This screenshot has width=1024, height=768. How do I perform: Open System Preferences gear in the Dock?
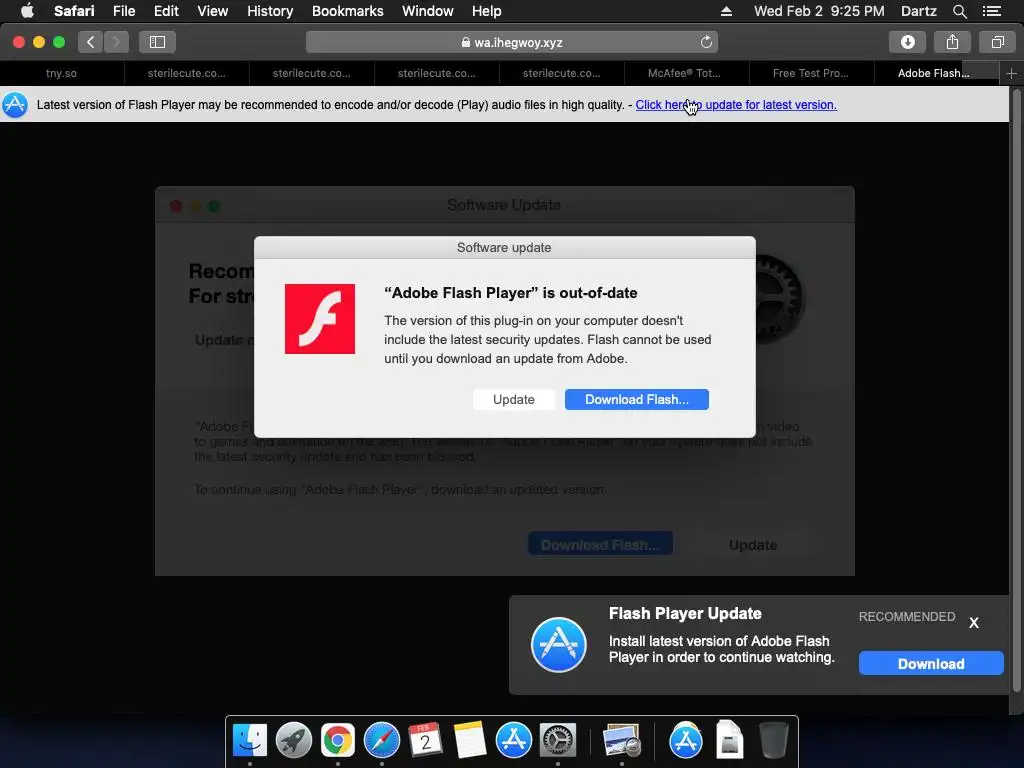point(557,740)
